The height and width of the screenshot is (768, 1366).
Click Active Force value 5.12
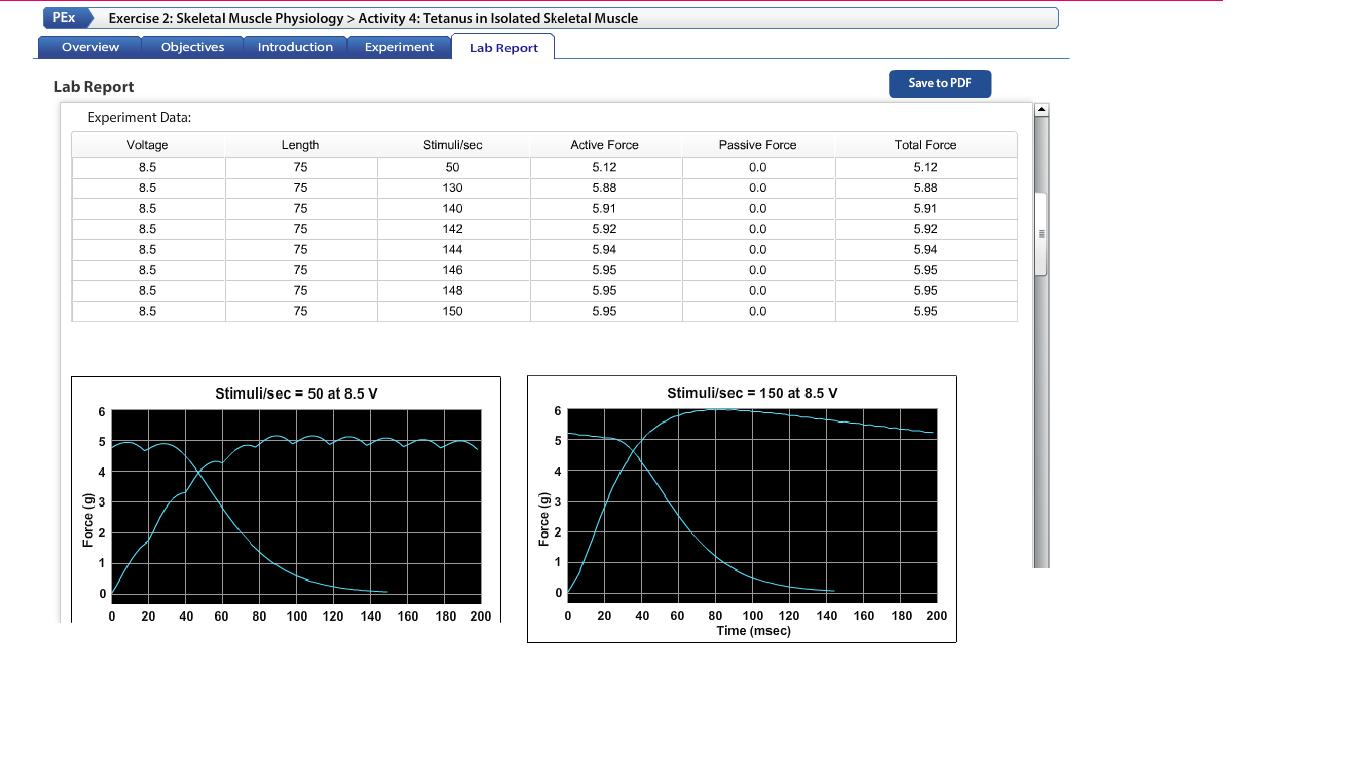605,167
